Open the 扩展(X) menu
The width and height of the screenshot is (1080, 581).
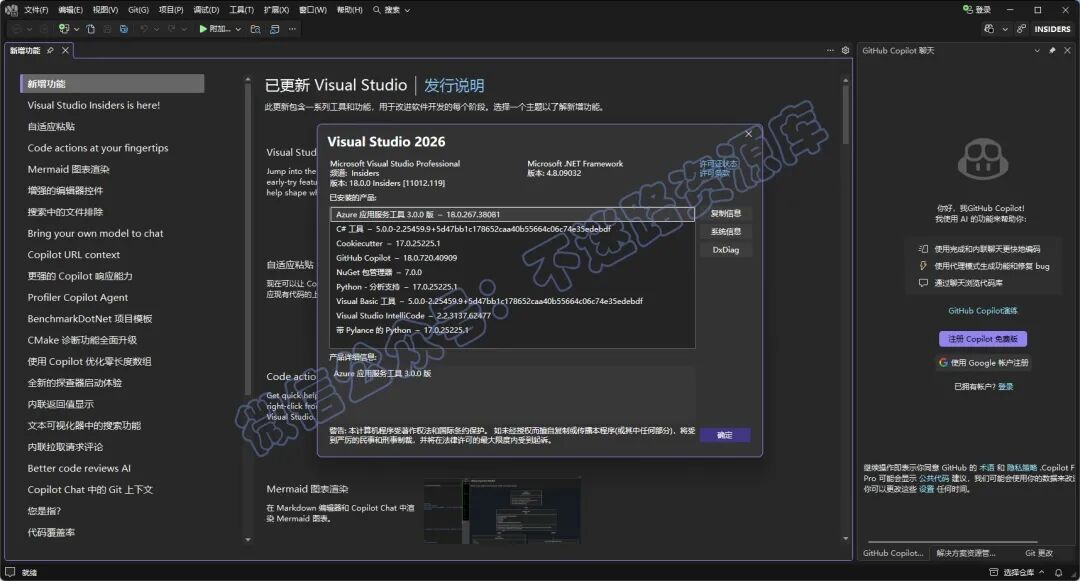coord(276,10)
